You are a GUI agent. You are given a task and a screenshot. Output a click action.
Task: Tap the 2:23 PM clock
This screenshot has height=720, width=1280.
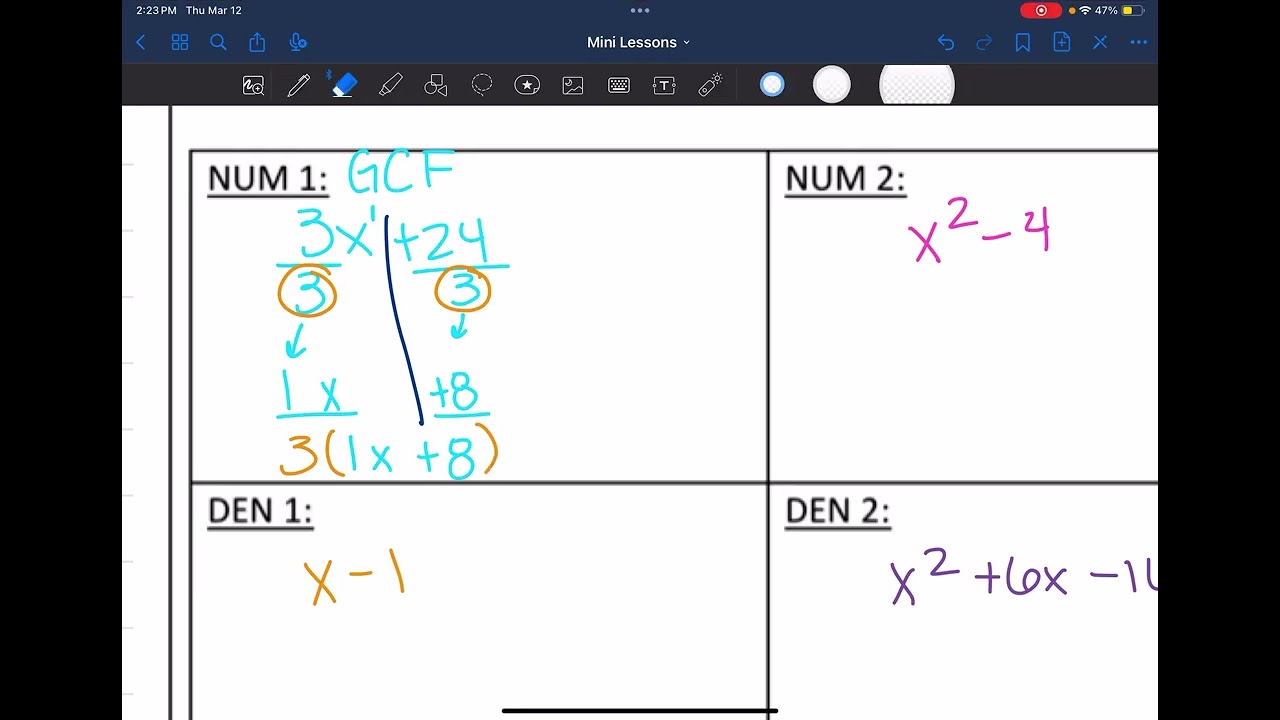tap(156, 10)
